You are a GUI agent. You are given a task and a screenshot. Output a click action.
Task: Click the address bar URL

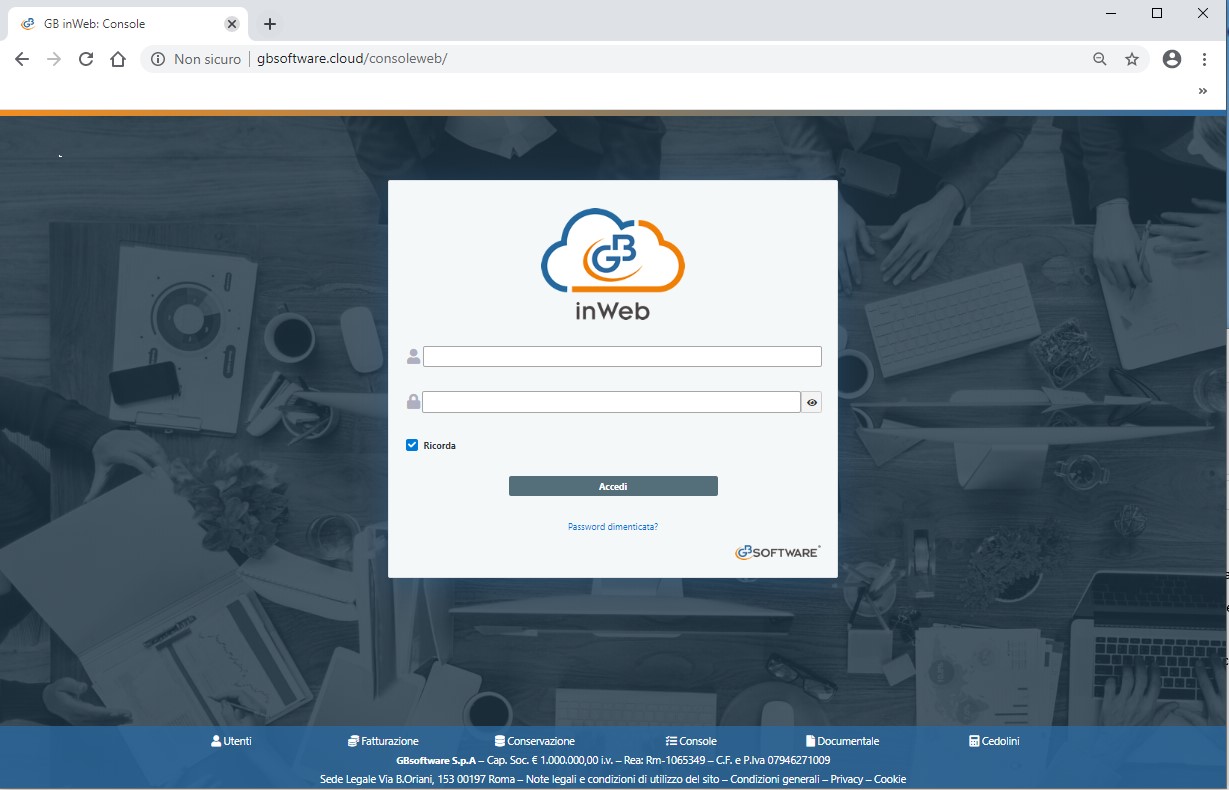352,59
